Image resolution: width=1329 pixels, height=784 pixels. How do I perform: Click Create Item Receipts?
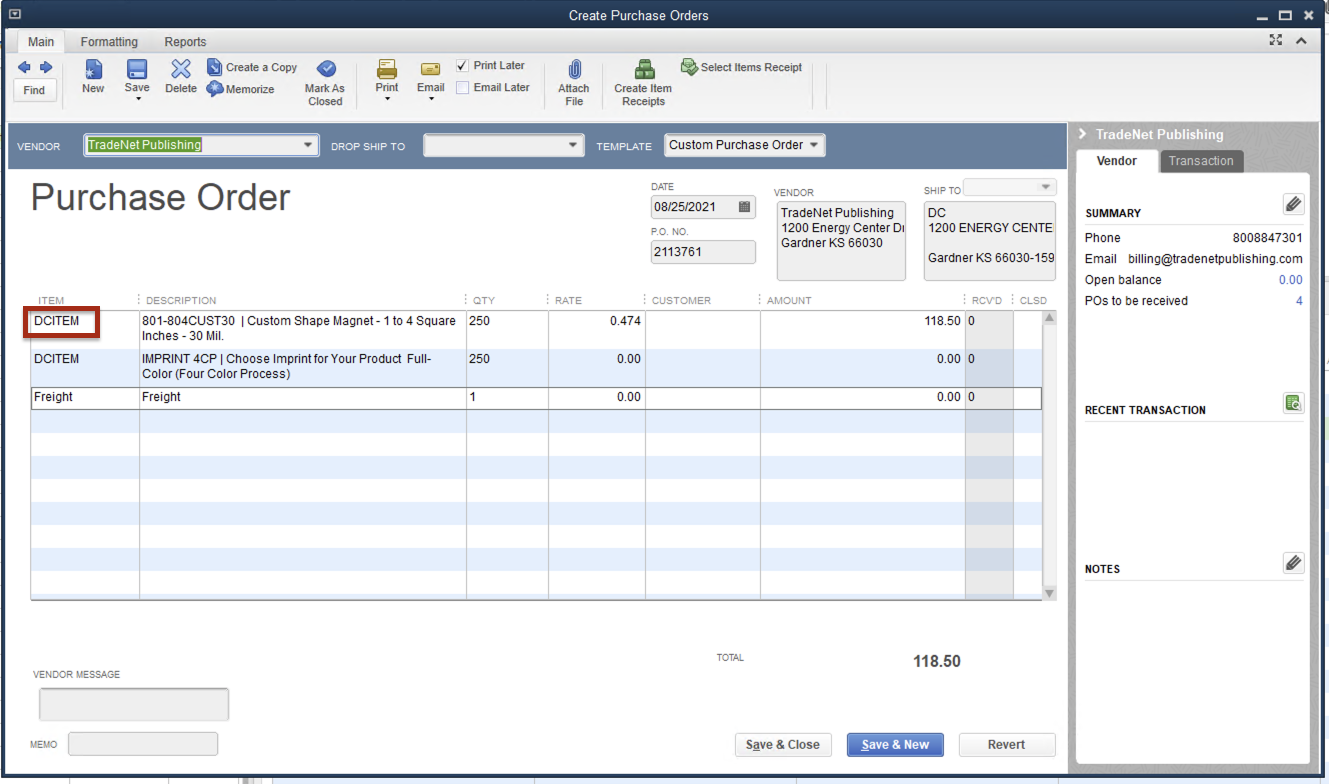click(x=643, y=82)
